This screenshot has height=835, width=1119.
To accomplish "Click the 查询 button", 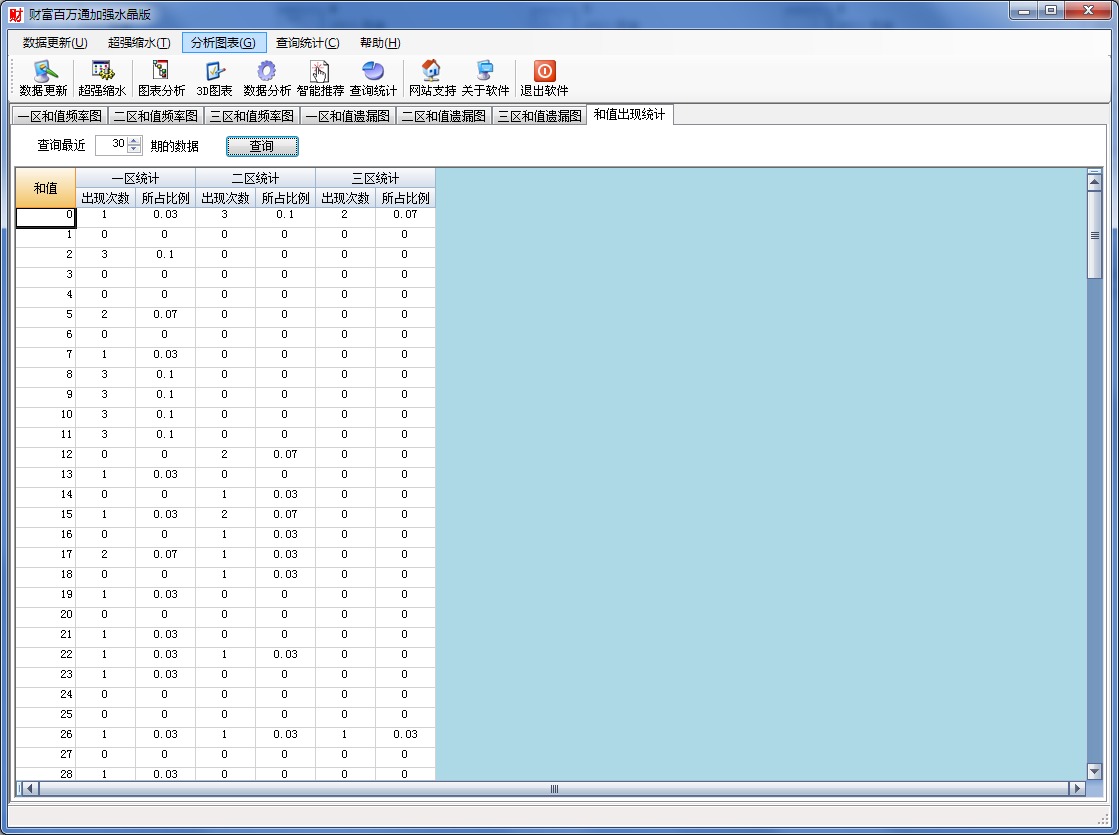I will tap(261, 146).
